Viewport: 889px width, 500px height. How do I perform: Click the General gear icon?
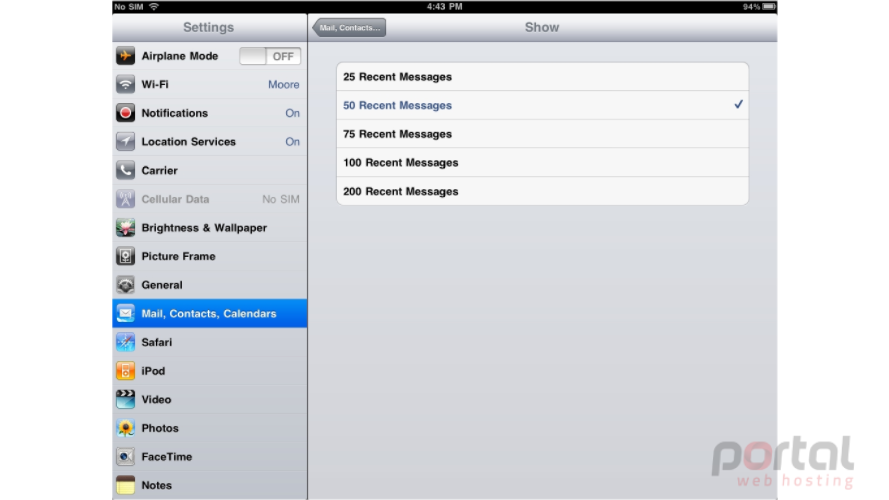click(x=125, y=285)
